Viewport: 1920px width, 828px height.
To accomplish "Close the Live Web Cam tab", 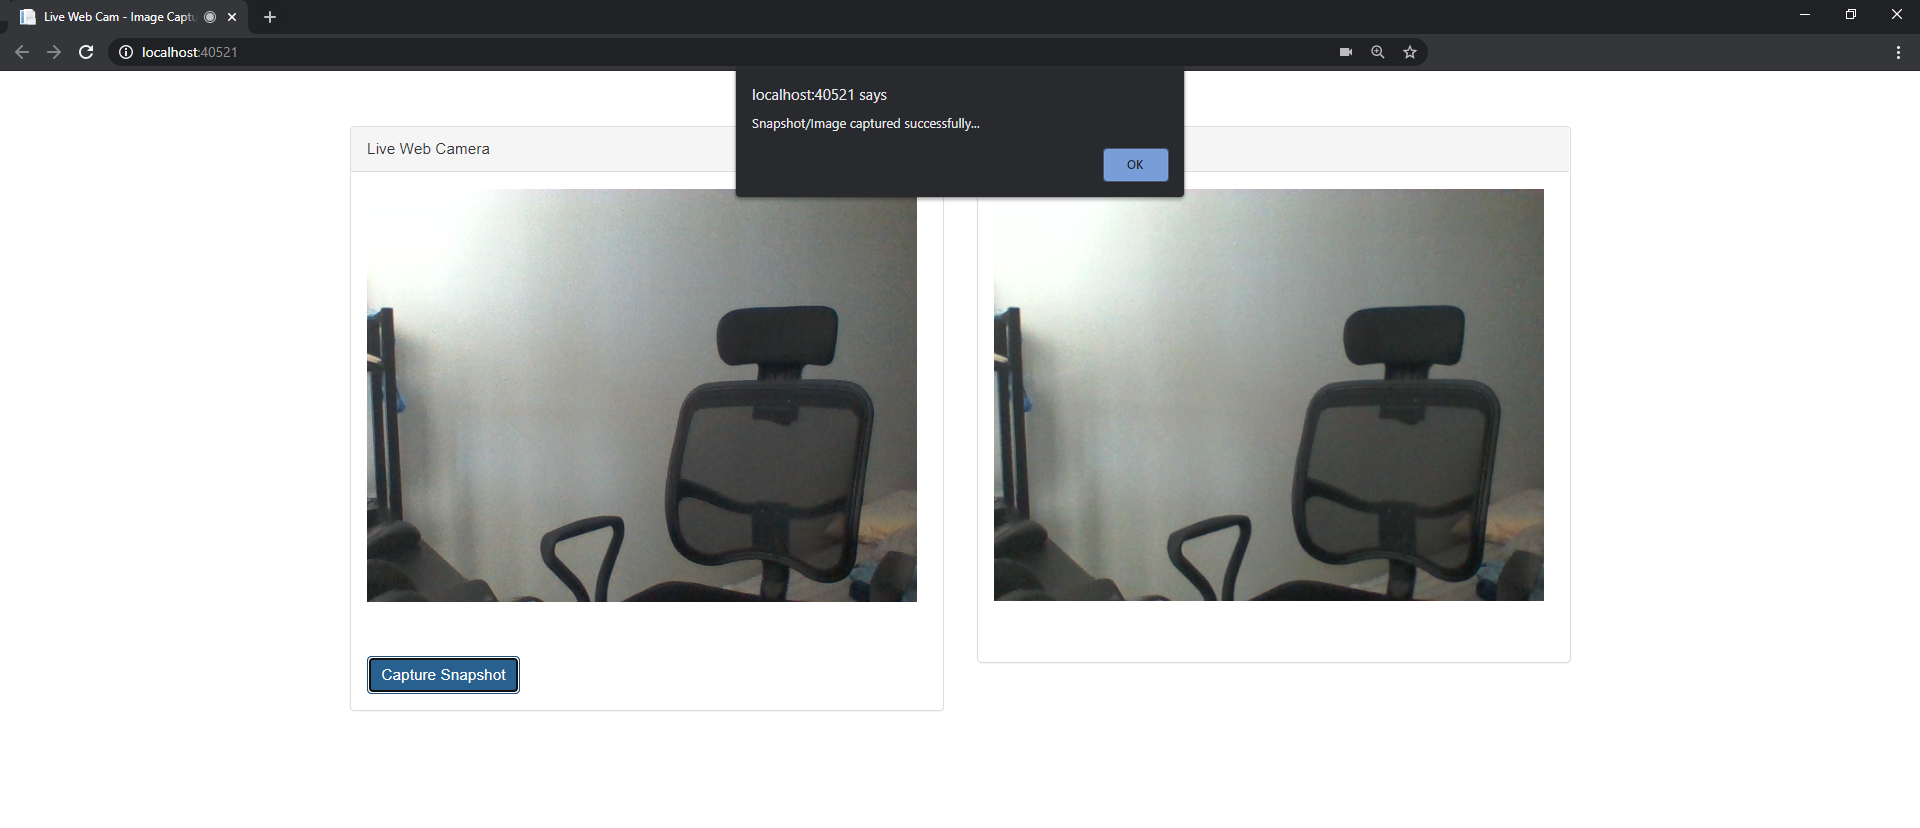I will point(232,17).
